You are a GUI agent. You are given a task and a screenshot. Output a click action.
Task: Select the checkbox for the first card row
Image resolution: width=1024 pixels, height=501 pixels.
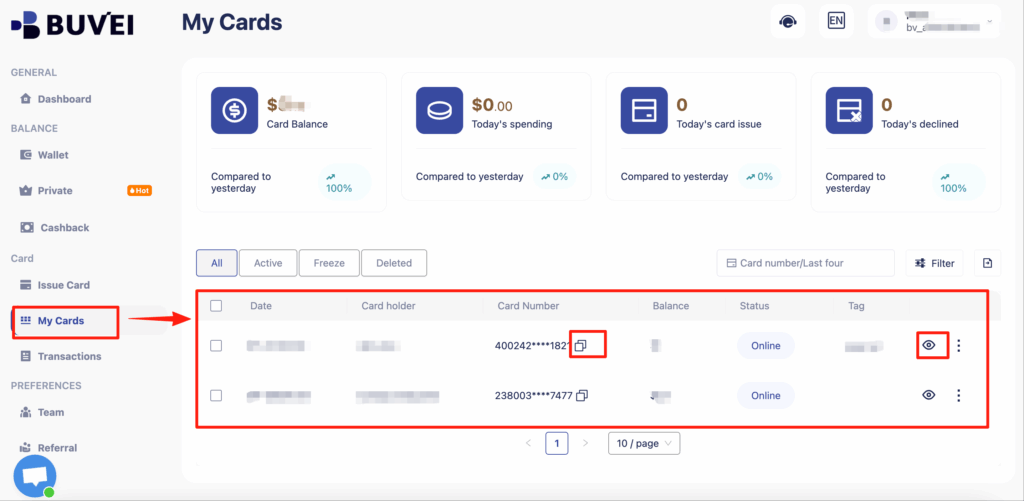pyautogui.click(x=216, y=345)
